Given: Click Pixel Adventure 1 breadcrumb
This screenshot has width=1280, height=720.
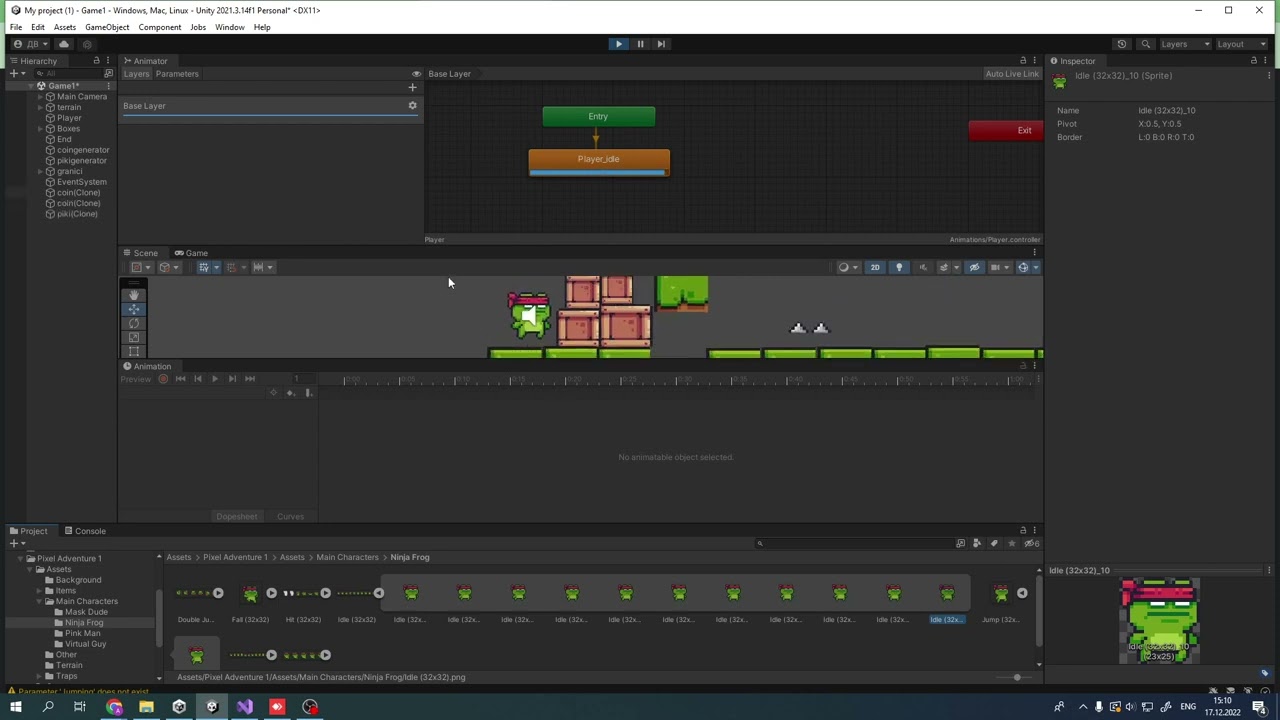Looking at the screenshot, I should pyautogui.click(x=235, y=557).
